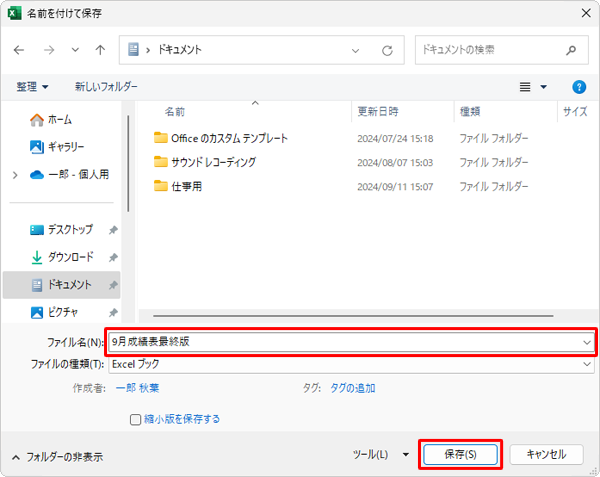Expand the address bar history dropdown

[x=355, y=50]
